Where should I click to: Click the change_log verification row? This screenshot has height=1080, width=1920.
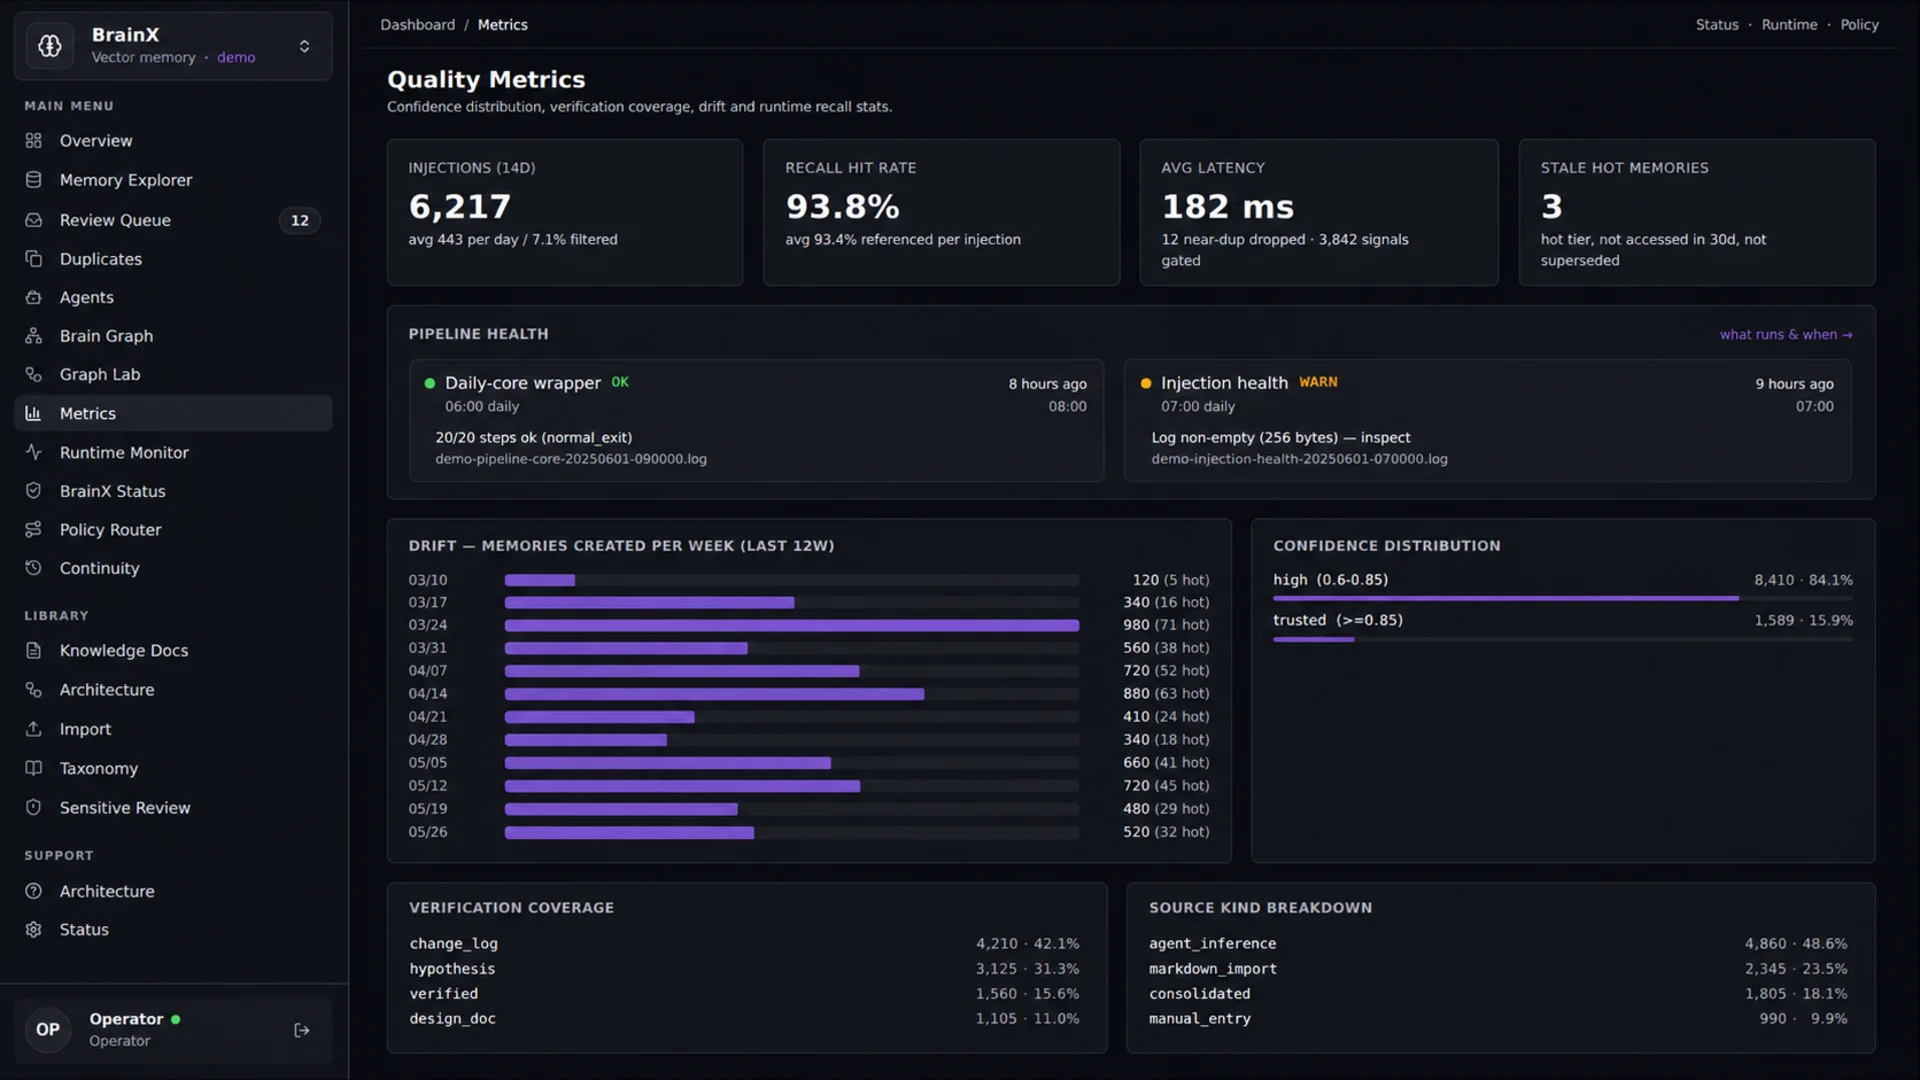744,944
